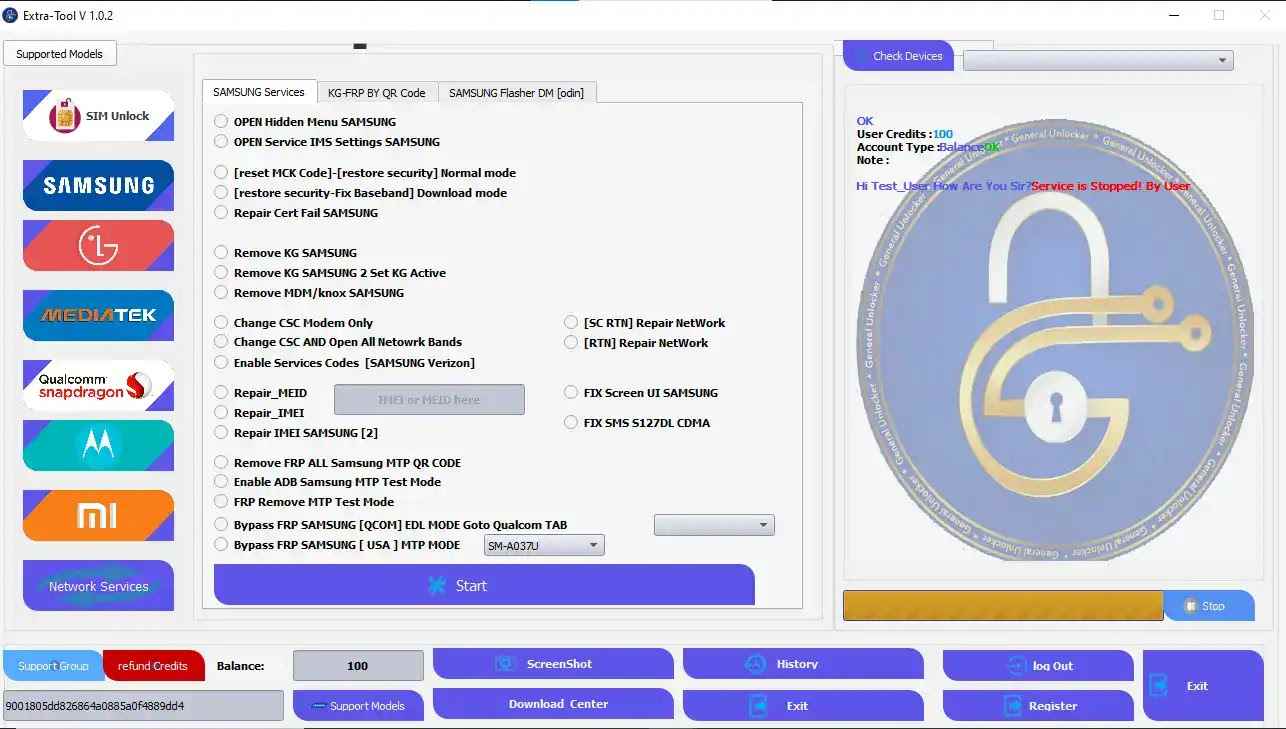Click the Stop button icon
The image size is (1286, 729).
(x=1190, y=606)
